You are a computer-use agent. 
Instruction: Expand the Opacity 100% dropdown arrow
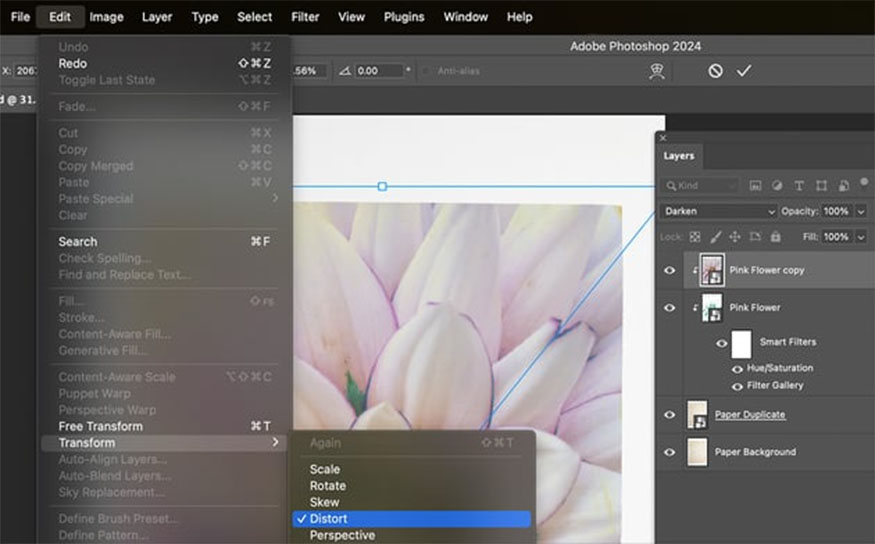click(x=861, y=211)
